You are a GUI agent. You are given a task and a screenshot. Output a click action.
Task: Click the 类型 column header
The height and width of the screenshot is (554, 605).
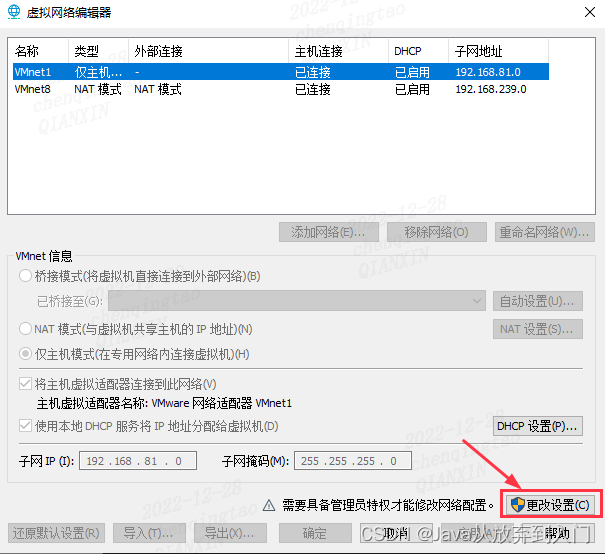click(x=98, y=51)
